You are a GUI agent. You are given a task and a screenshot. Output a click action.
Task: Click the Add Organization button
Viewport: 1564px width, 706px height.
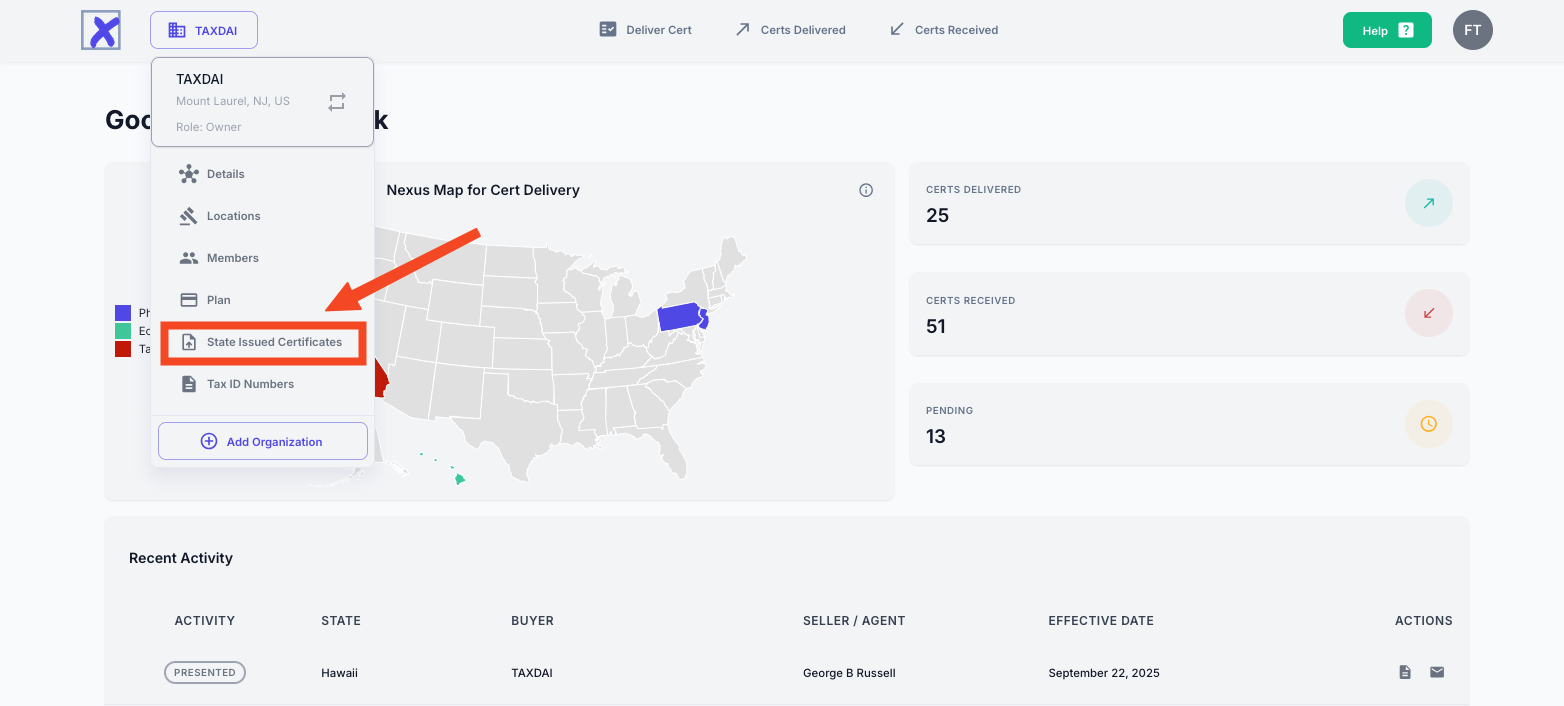click(263, 441)
